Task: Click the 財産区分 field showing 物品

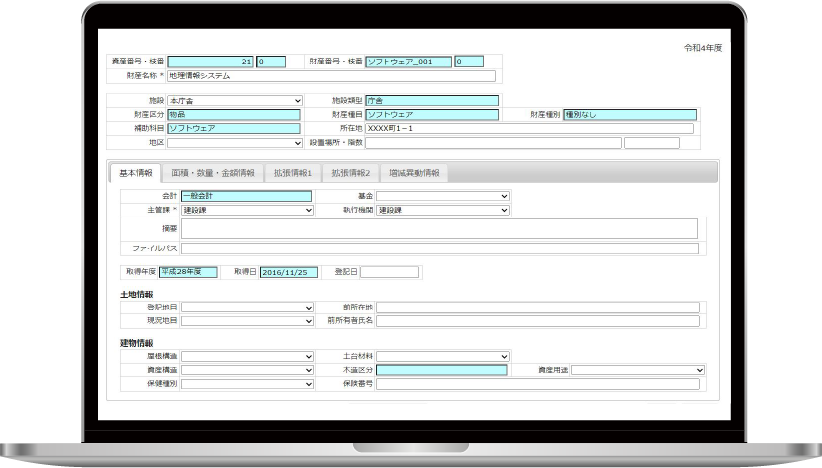Action: pos(234,115)
